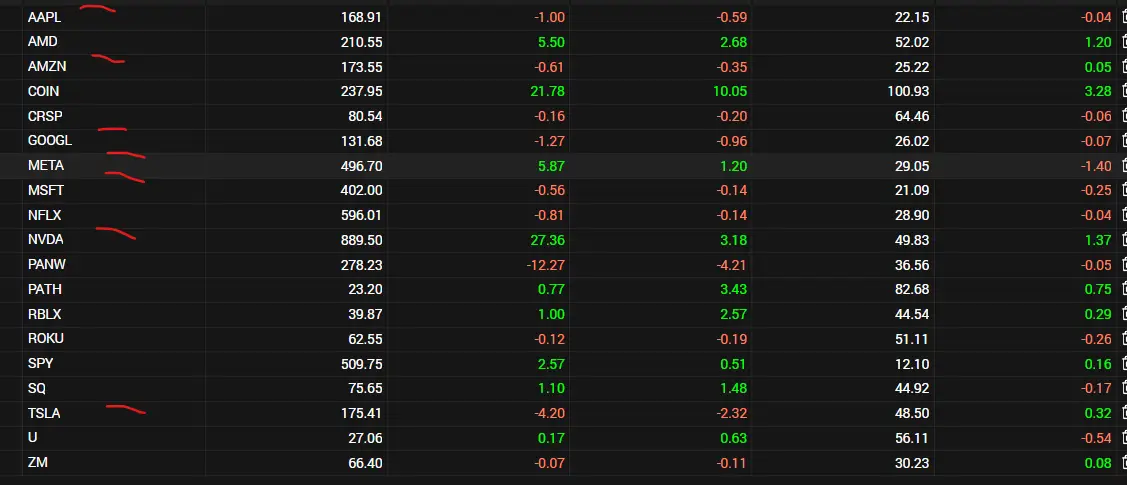Remove PATH via its trash icon
This screenshot has width=1127, height=485.
click(x=1124, y=289)
